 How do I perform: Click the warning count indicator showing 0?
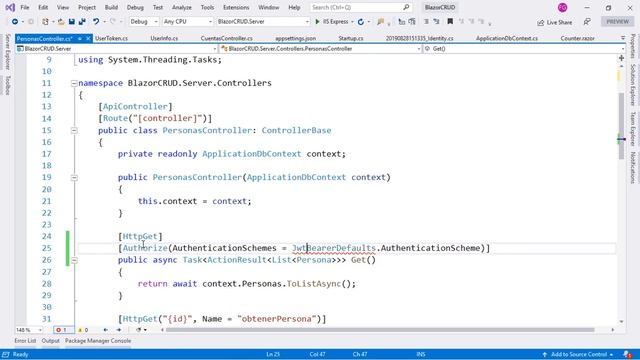[x=83, y=330]
